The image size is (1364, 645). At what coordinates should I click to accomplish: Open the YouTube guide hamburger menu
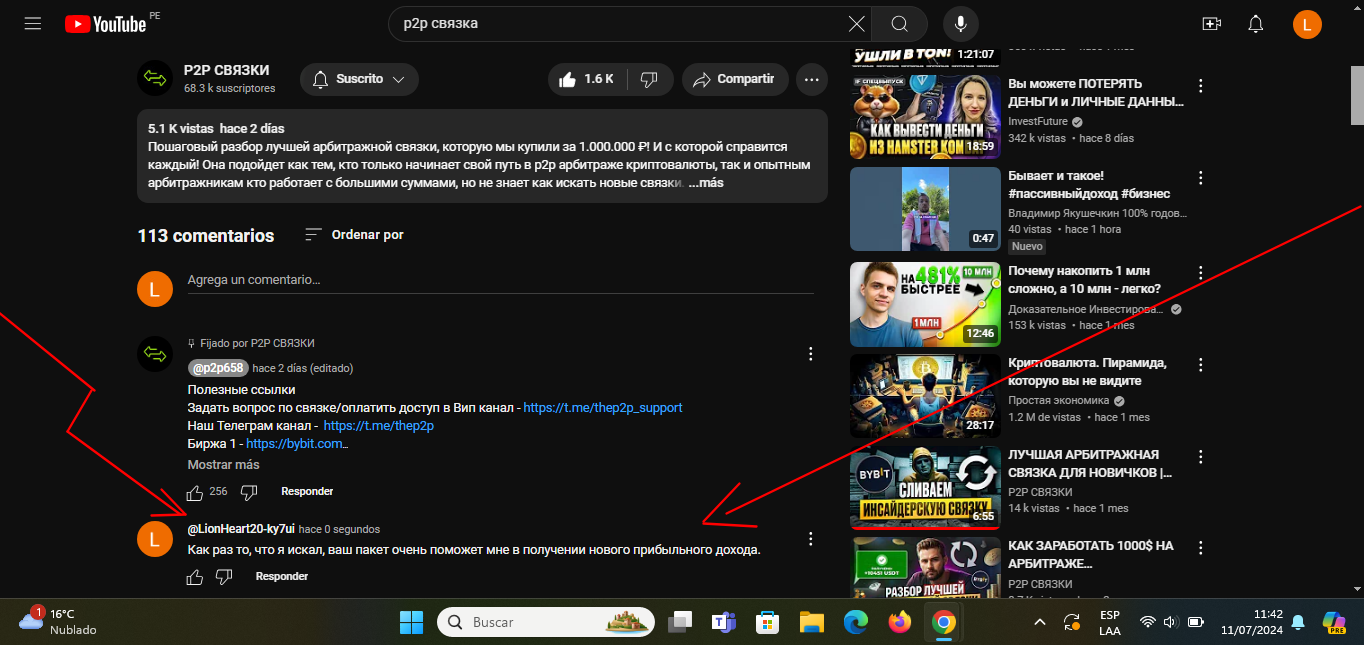click(x=33, y=23)
